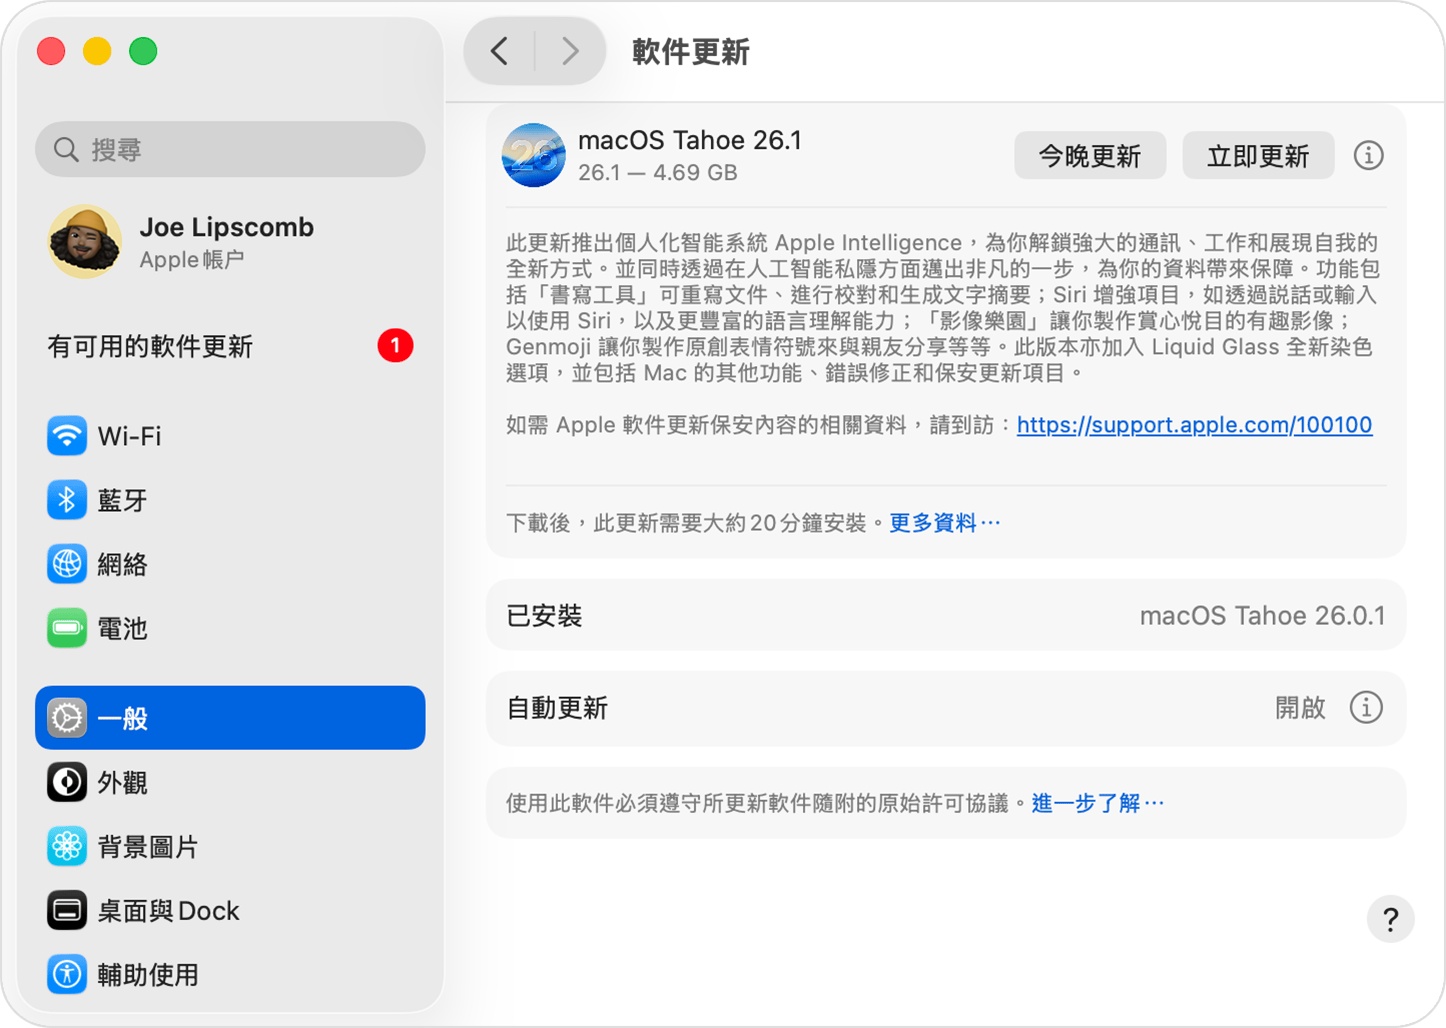1446x1028 pixels.
Task: Click the 今晚更新 button
Action: (1090, 156)
